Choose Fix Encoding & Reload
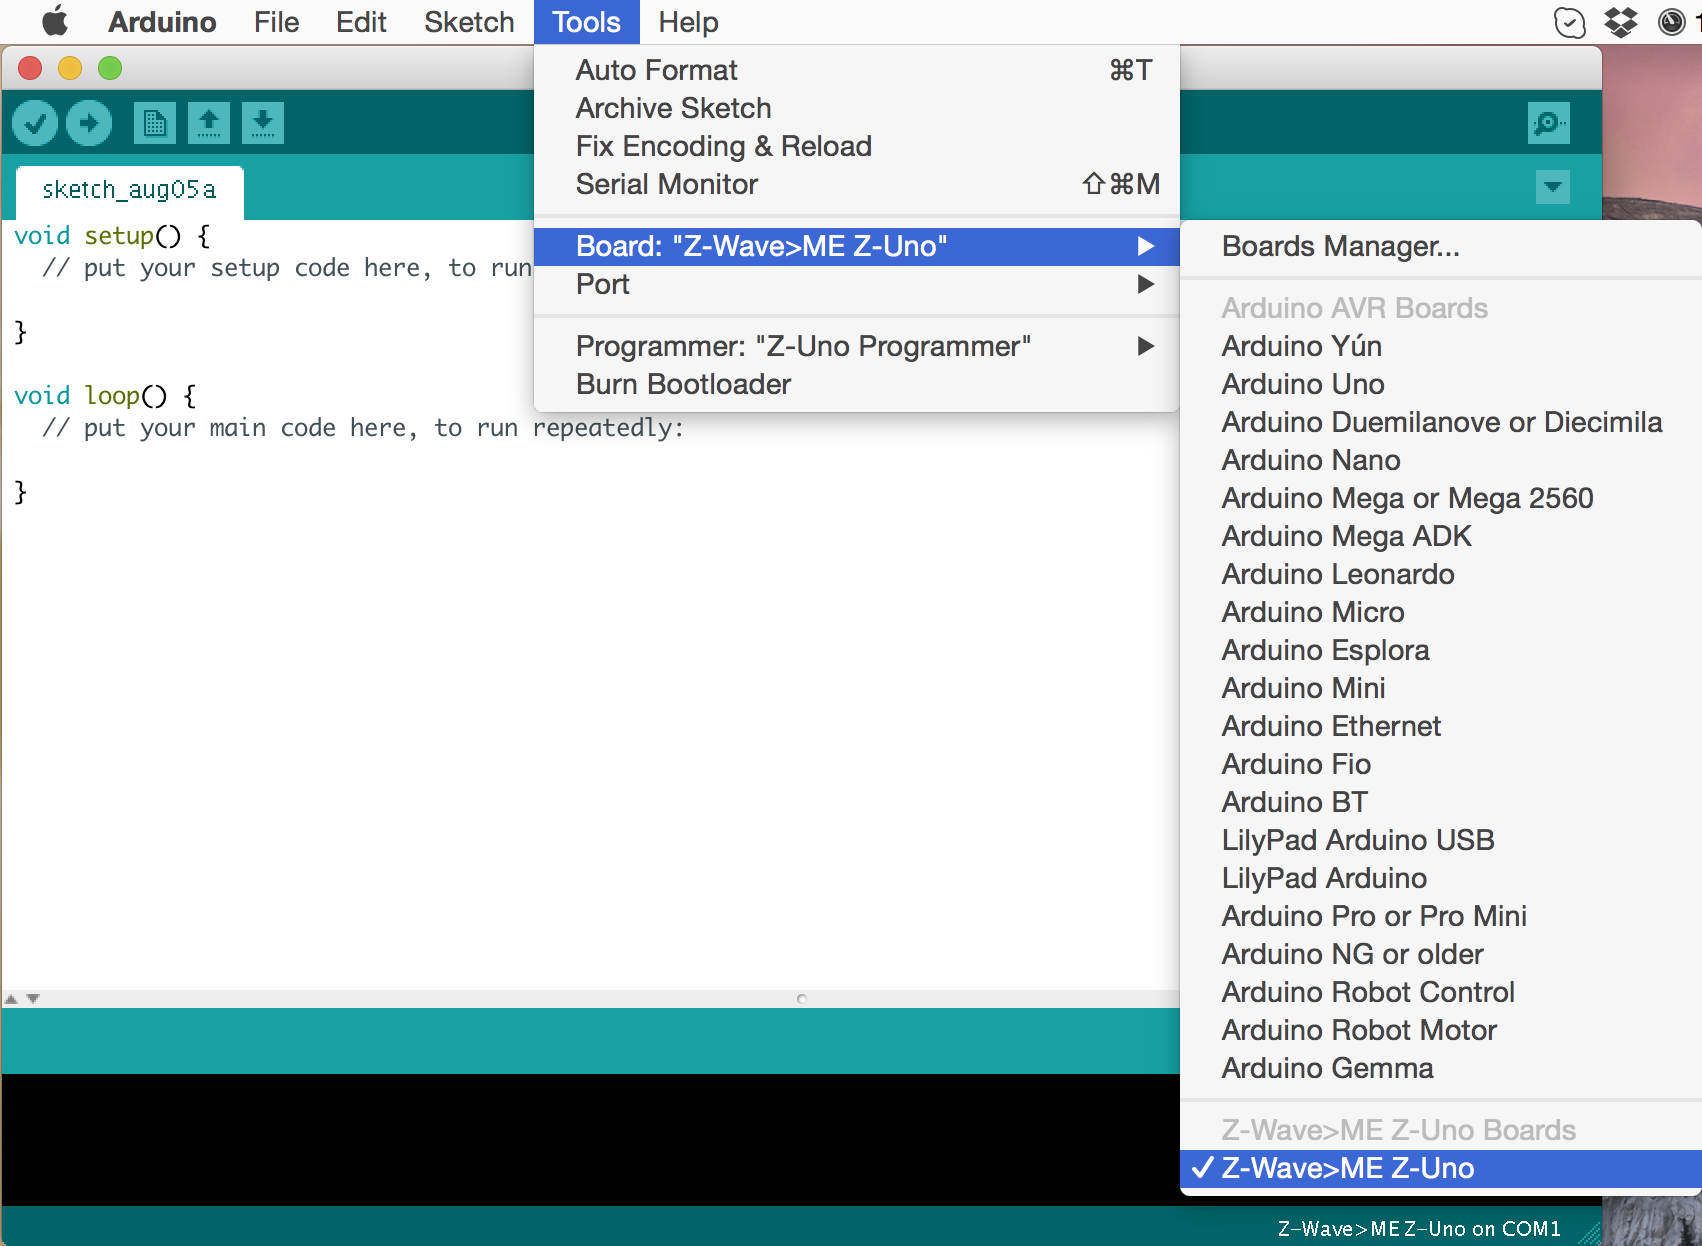Image resolution: width=1702 pixels, height=1246 pixels. (857, 147)
